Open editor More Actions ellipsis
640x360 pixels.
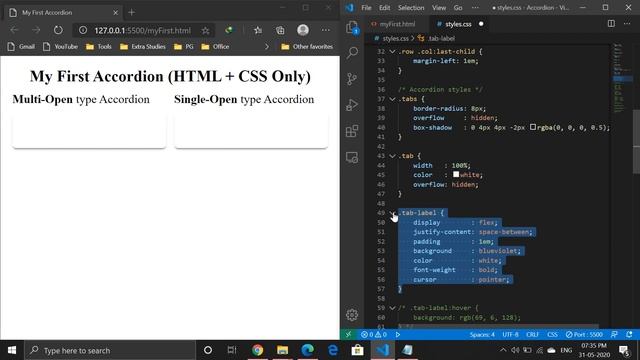(x=627, y=24)
